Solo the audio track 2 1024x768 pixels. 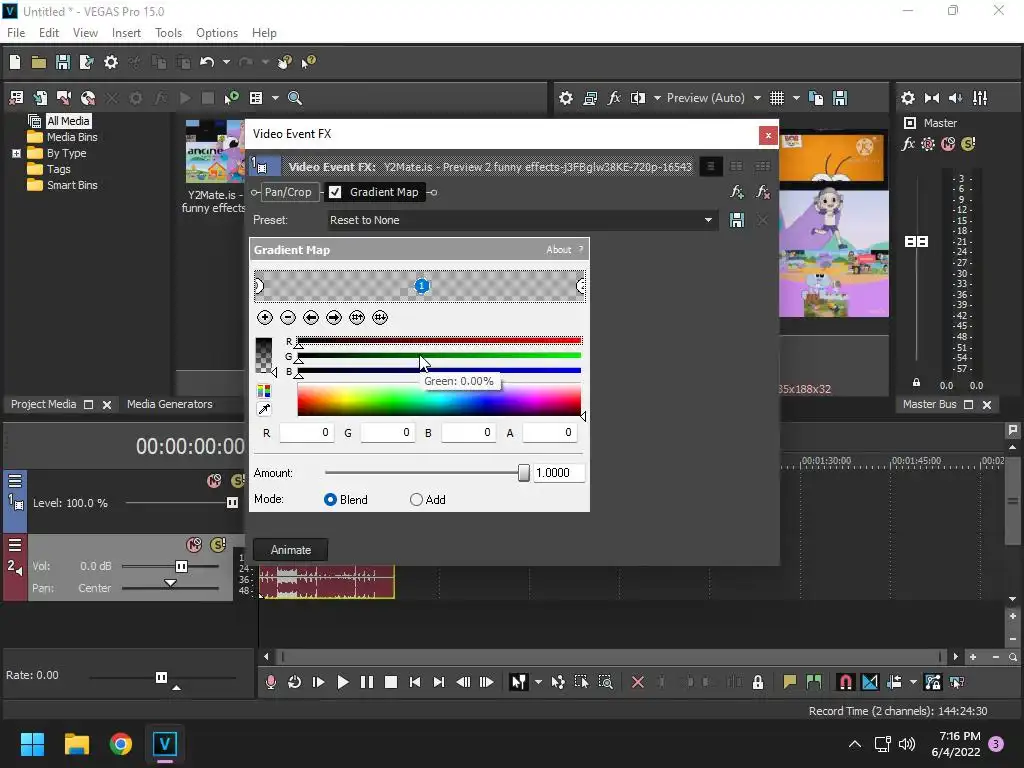(x=218, y=545)
